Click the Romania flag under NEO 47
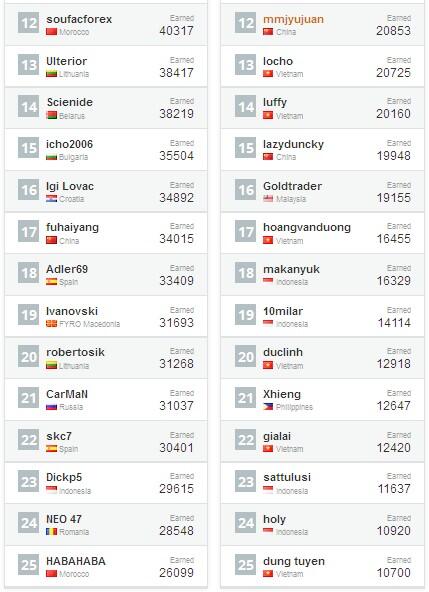The width and height of the screenshot is (429, 592). [x=51, y=532]
